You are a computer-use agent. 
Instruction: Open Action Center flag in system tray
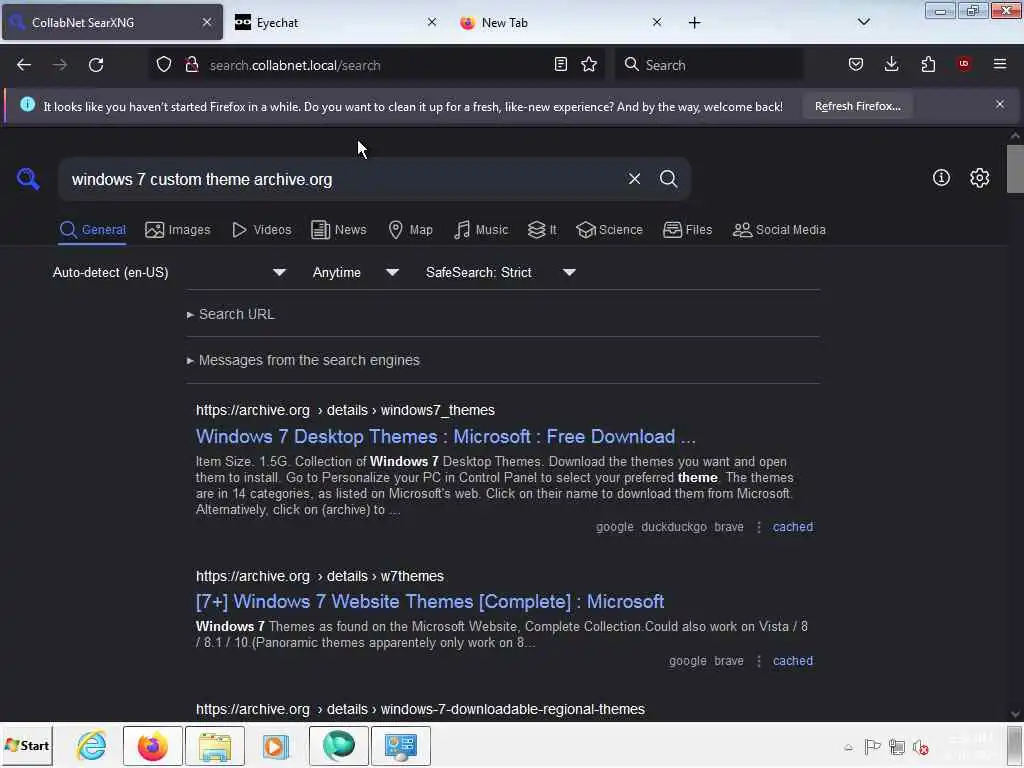[872, 746]
